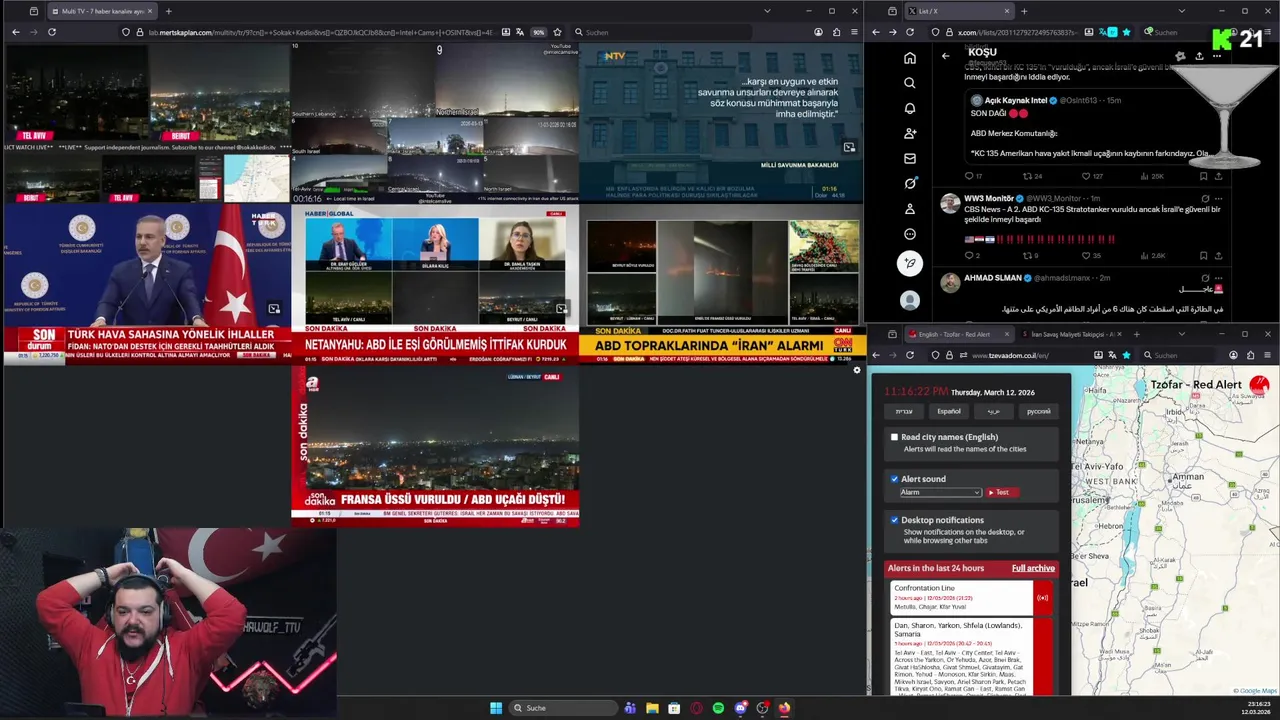
Task: Switch to Multi TV tab
Action: pos(101,11)
